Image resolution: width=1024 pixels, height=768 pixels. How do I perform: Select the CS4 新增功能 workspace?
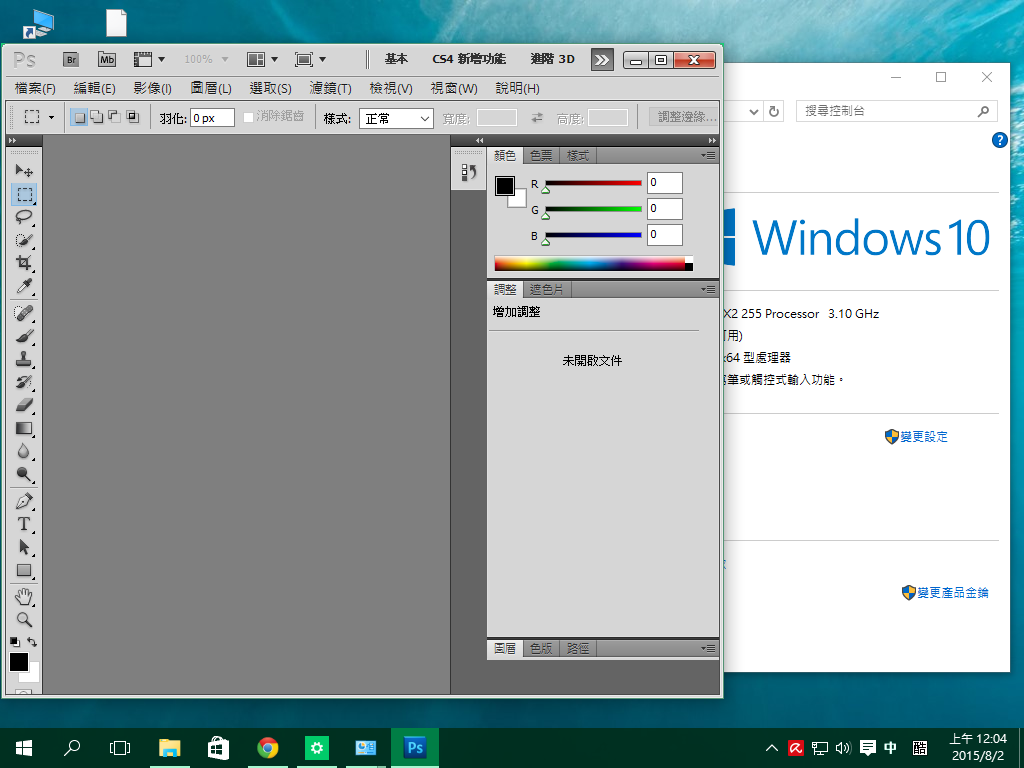[469, 59]
